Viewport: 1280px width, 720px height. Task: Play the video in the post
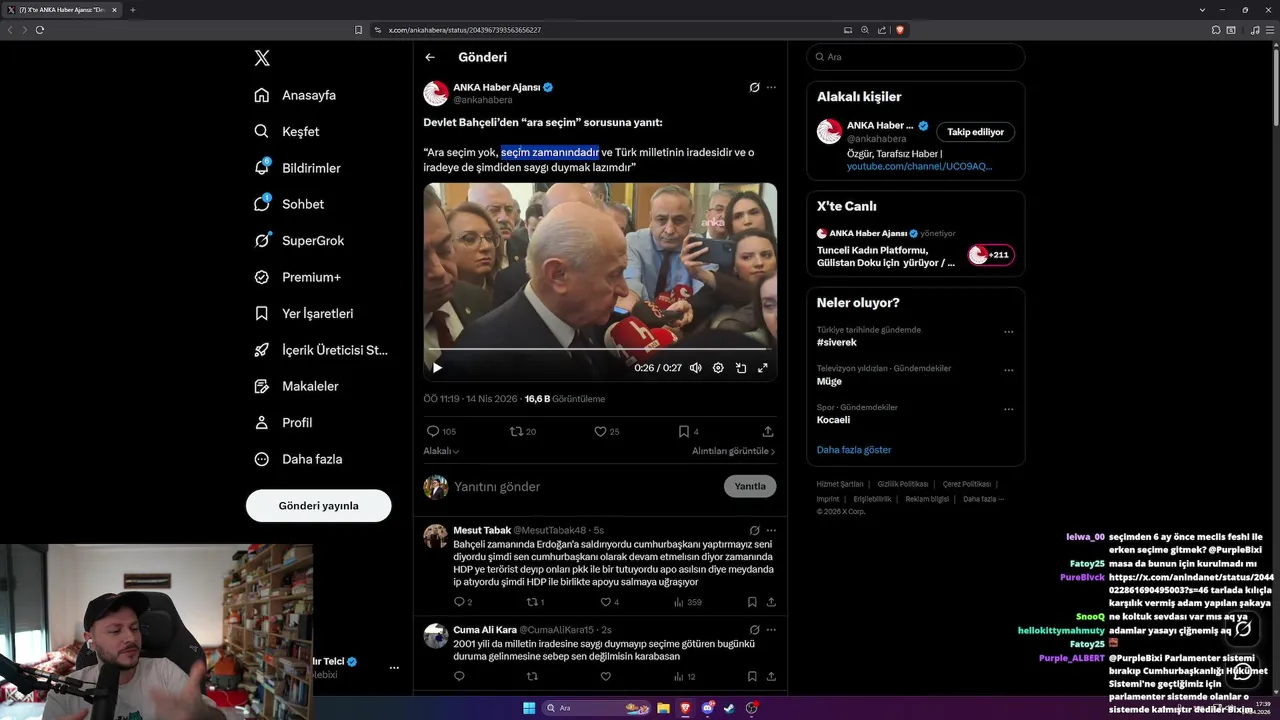click(x=437, y=368)
